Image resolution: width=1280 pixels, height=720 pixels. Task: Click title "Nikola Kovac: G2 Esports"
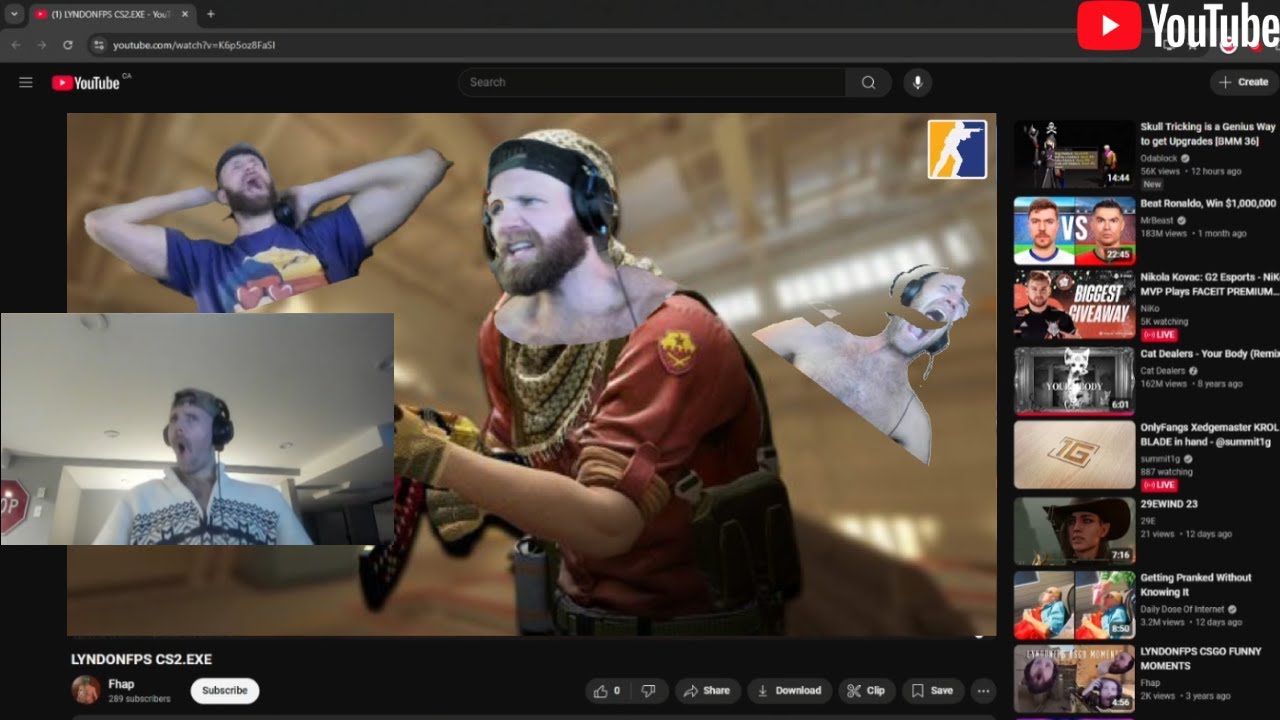1210,284
